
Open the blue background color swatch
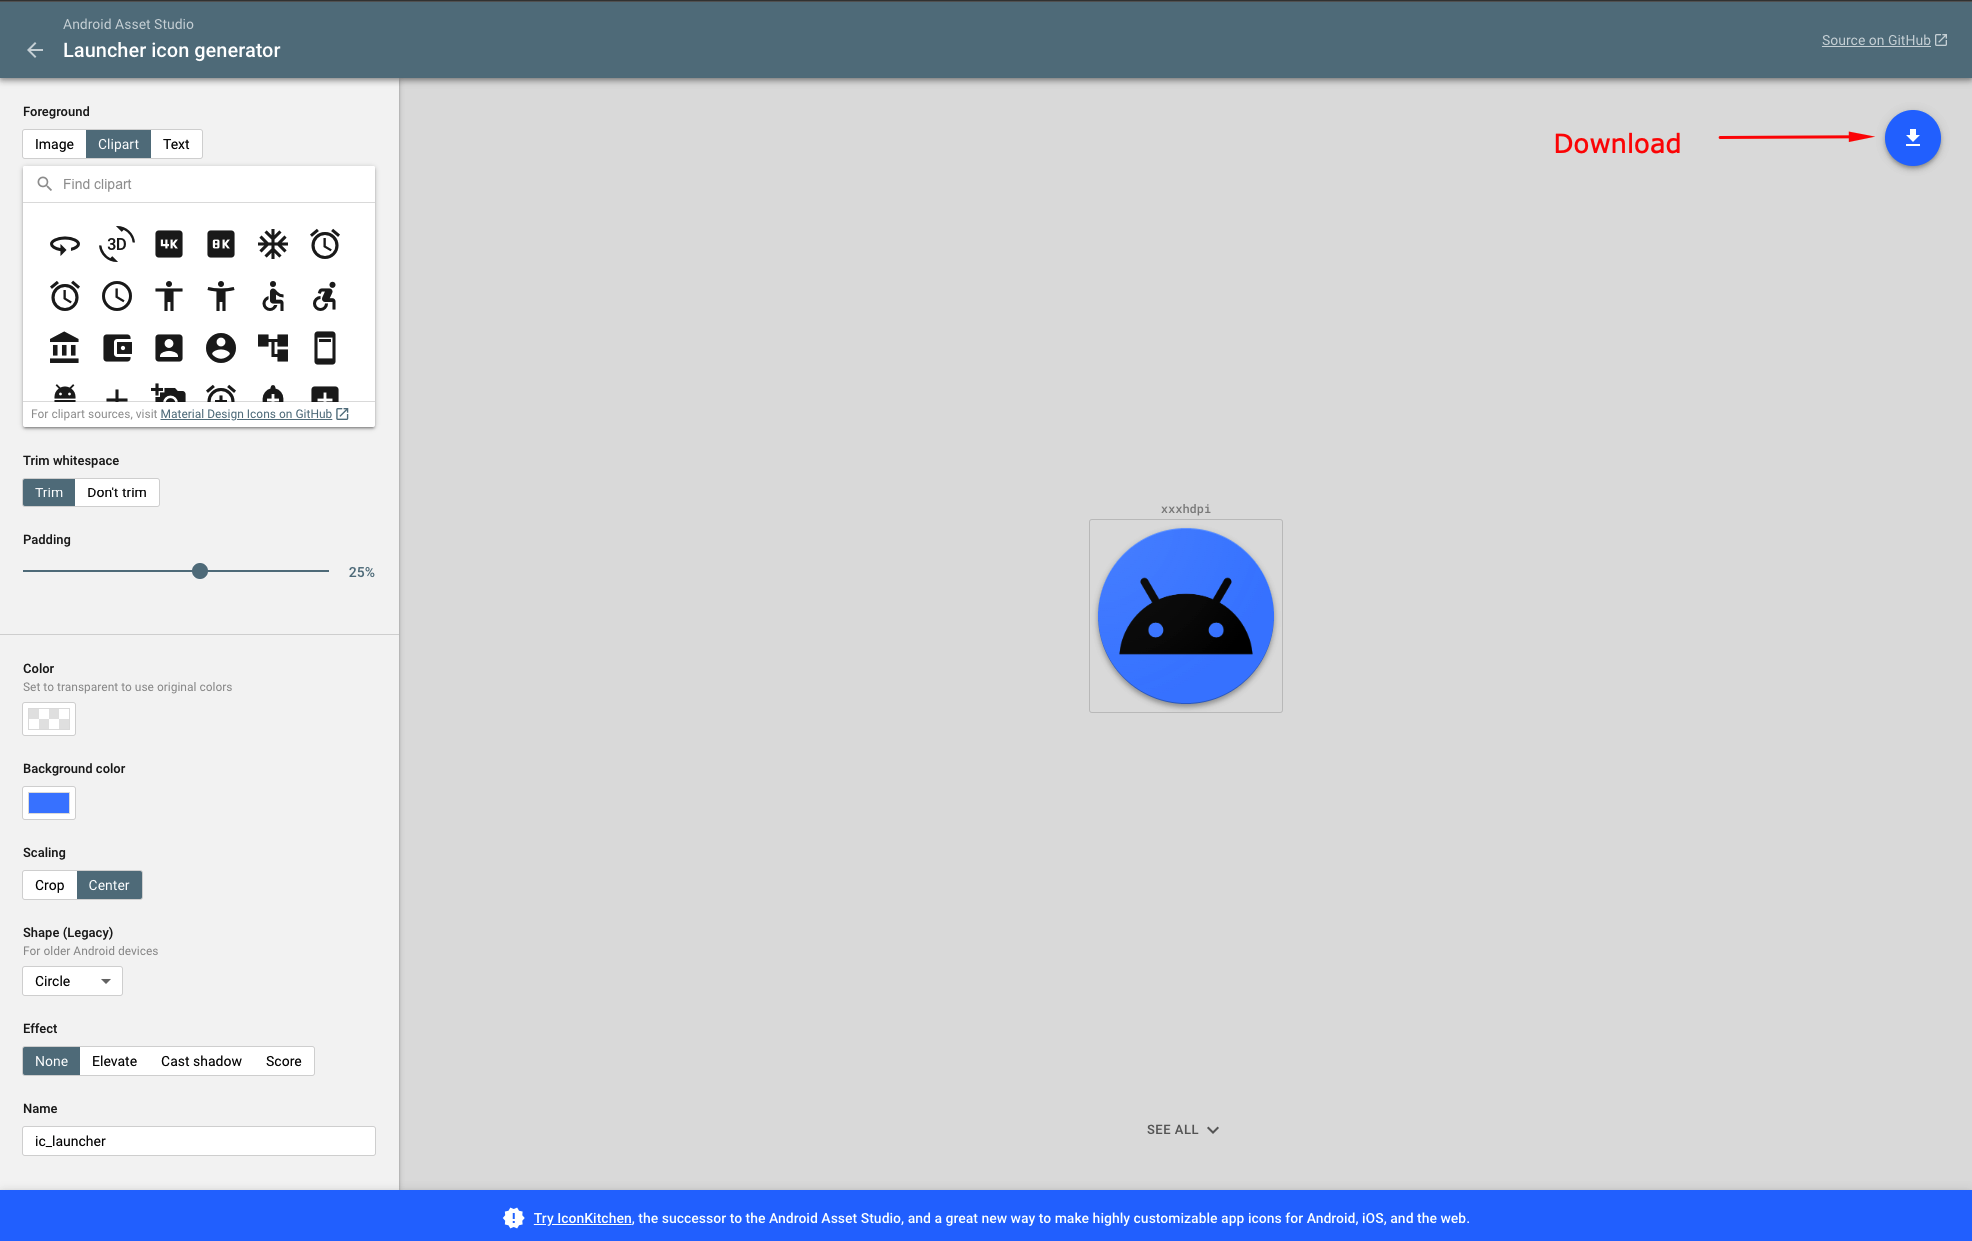[49, 803]
